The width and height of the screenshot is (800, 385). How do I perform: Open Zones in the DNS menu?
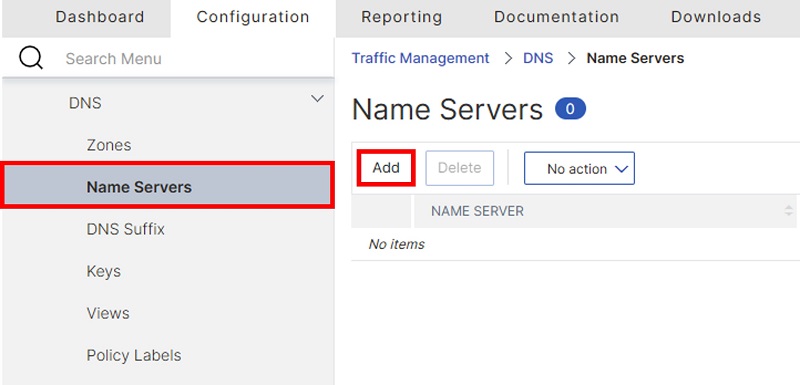(x=109, y=145)
